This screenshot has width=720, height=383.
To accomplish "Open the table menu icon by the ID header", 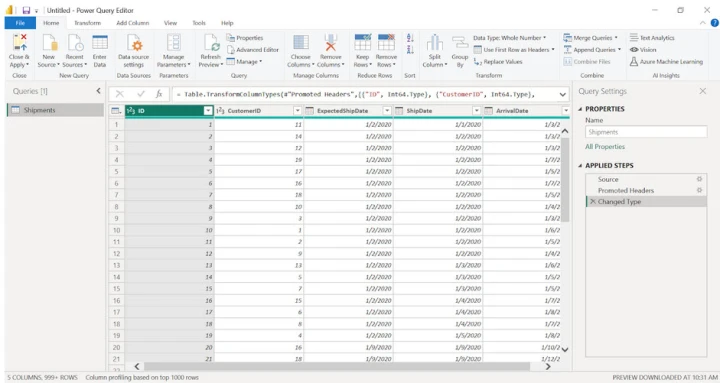I will pos(116,111).
